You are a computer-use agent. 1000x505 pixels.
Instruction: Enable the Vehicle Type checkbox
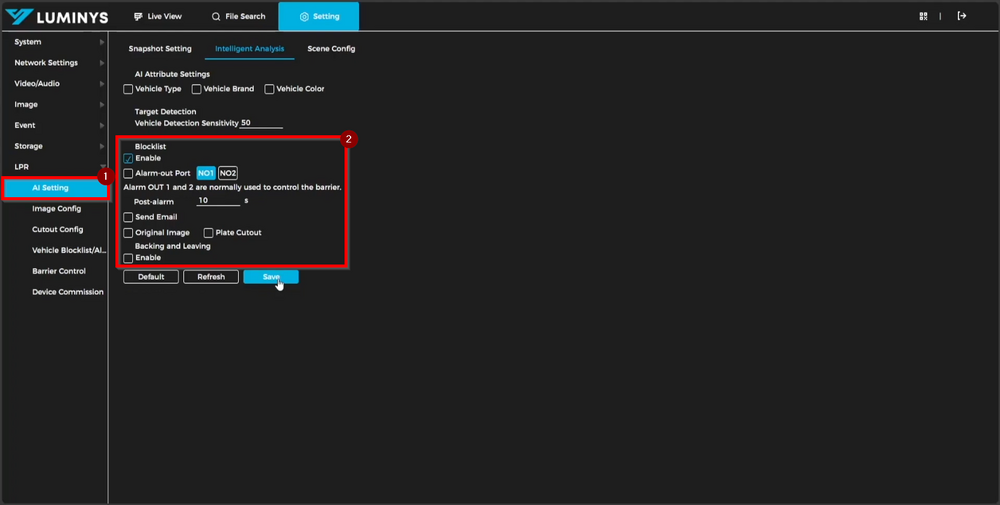(128, 89)
